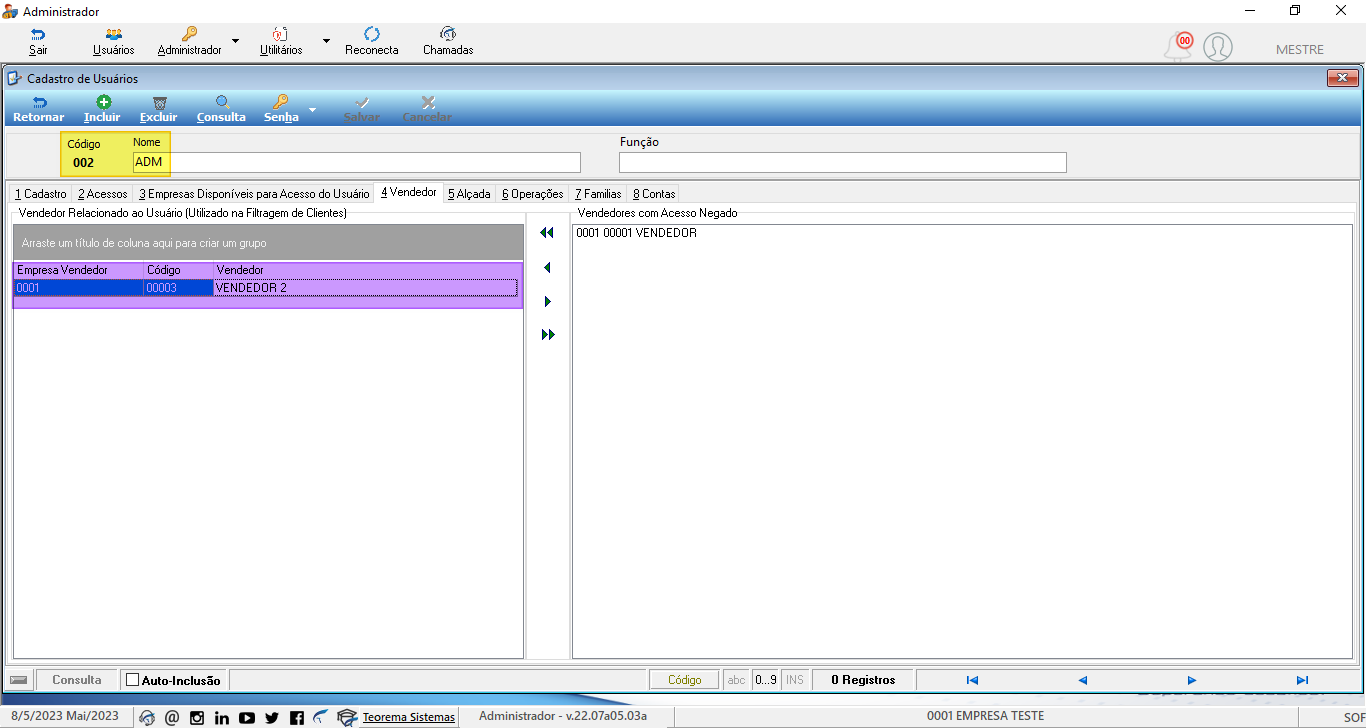Click the Cancelar button
This screenshot has width=1366, height=728.
[x=427, y=109]
